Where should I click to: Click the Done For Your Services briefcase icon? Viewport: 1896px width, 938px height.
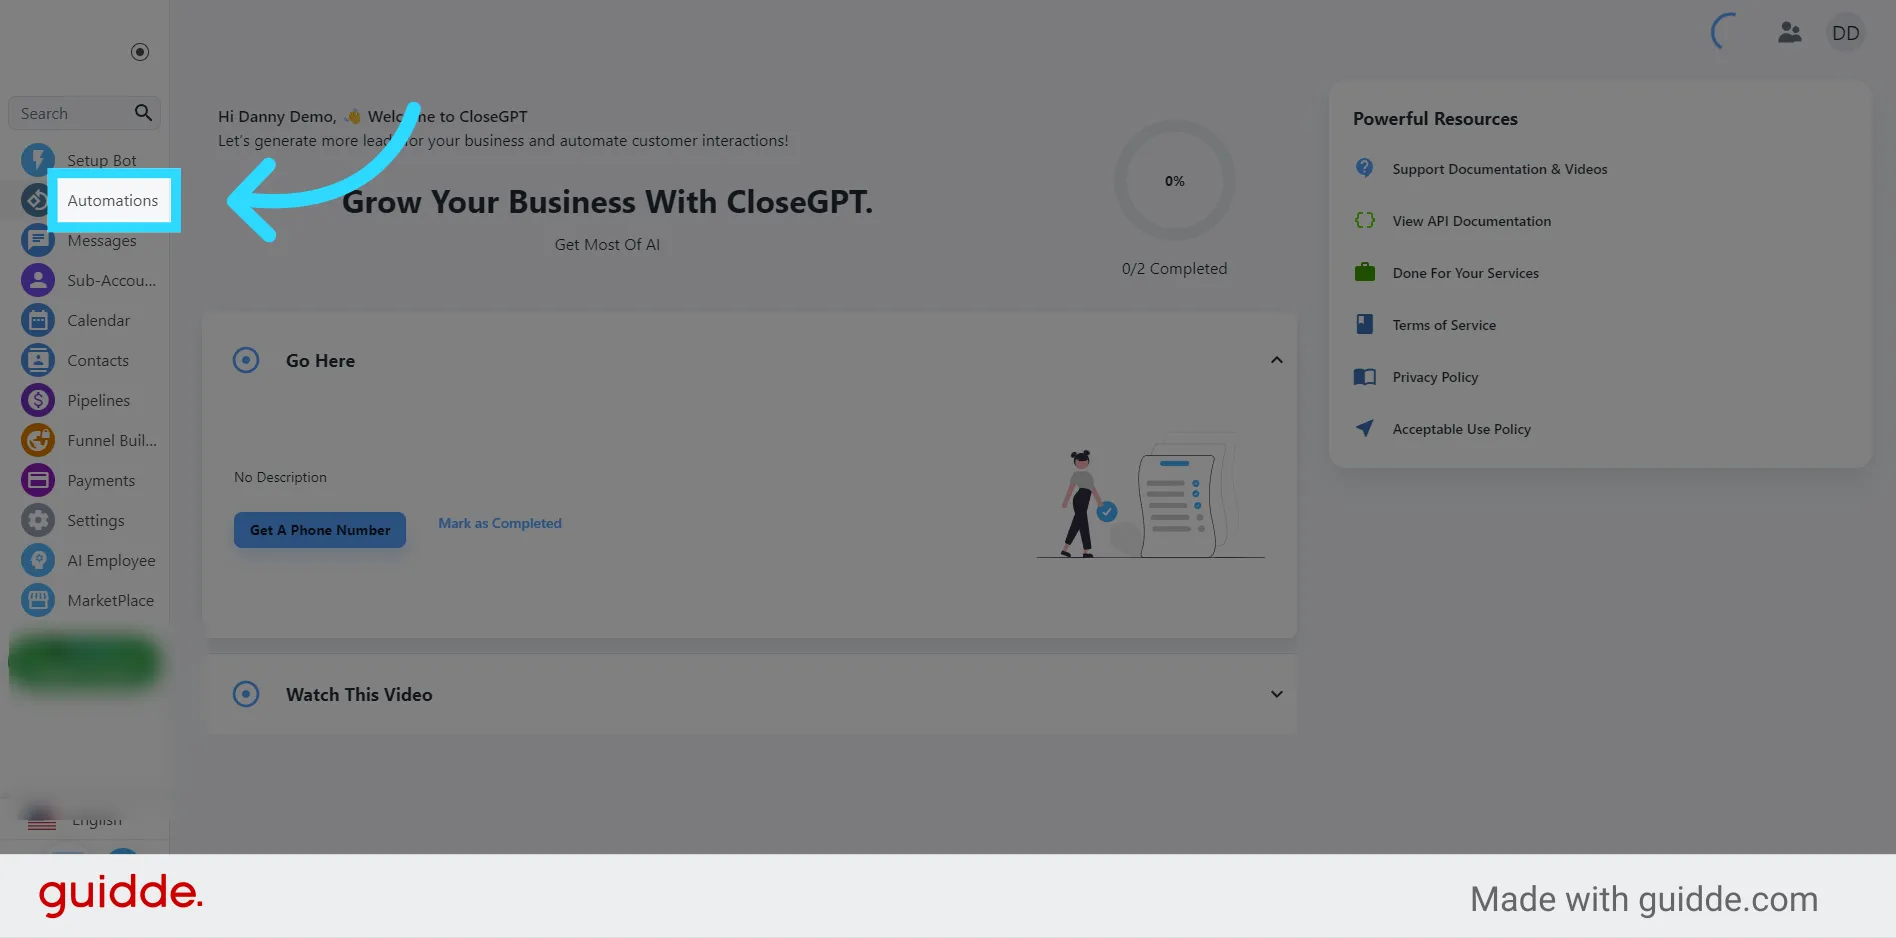click(1364, 272)
